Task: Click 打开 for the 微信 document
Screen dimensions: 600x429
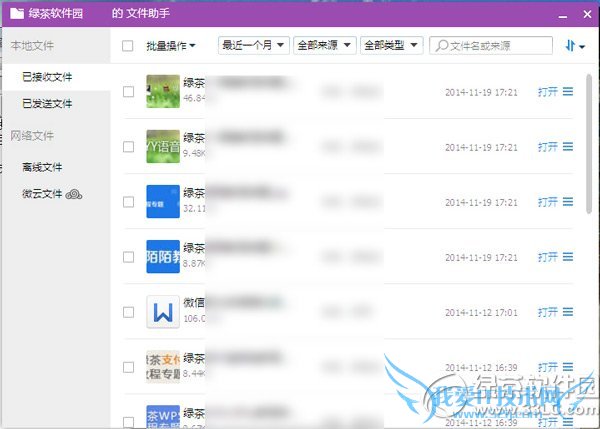Action: (548, 312)
